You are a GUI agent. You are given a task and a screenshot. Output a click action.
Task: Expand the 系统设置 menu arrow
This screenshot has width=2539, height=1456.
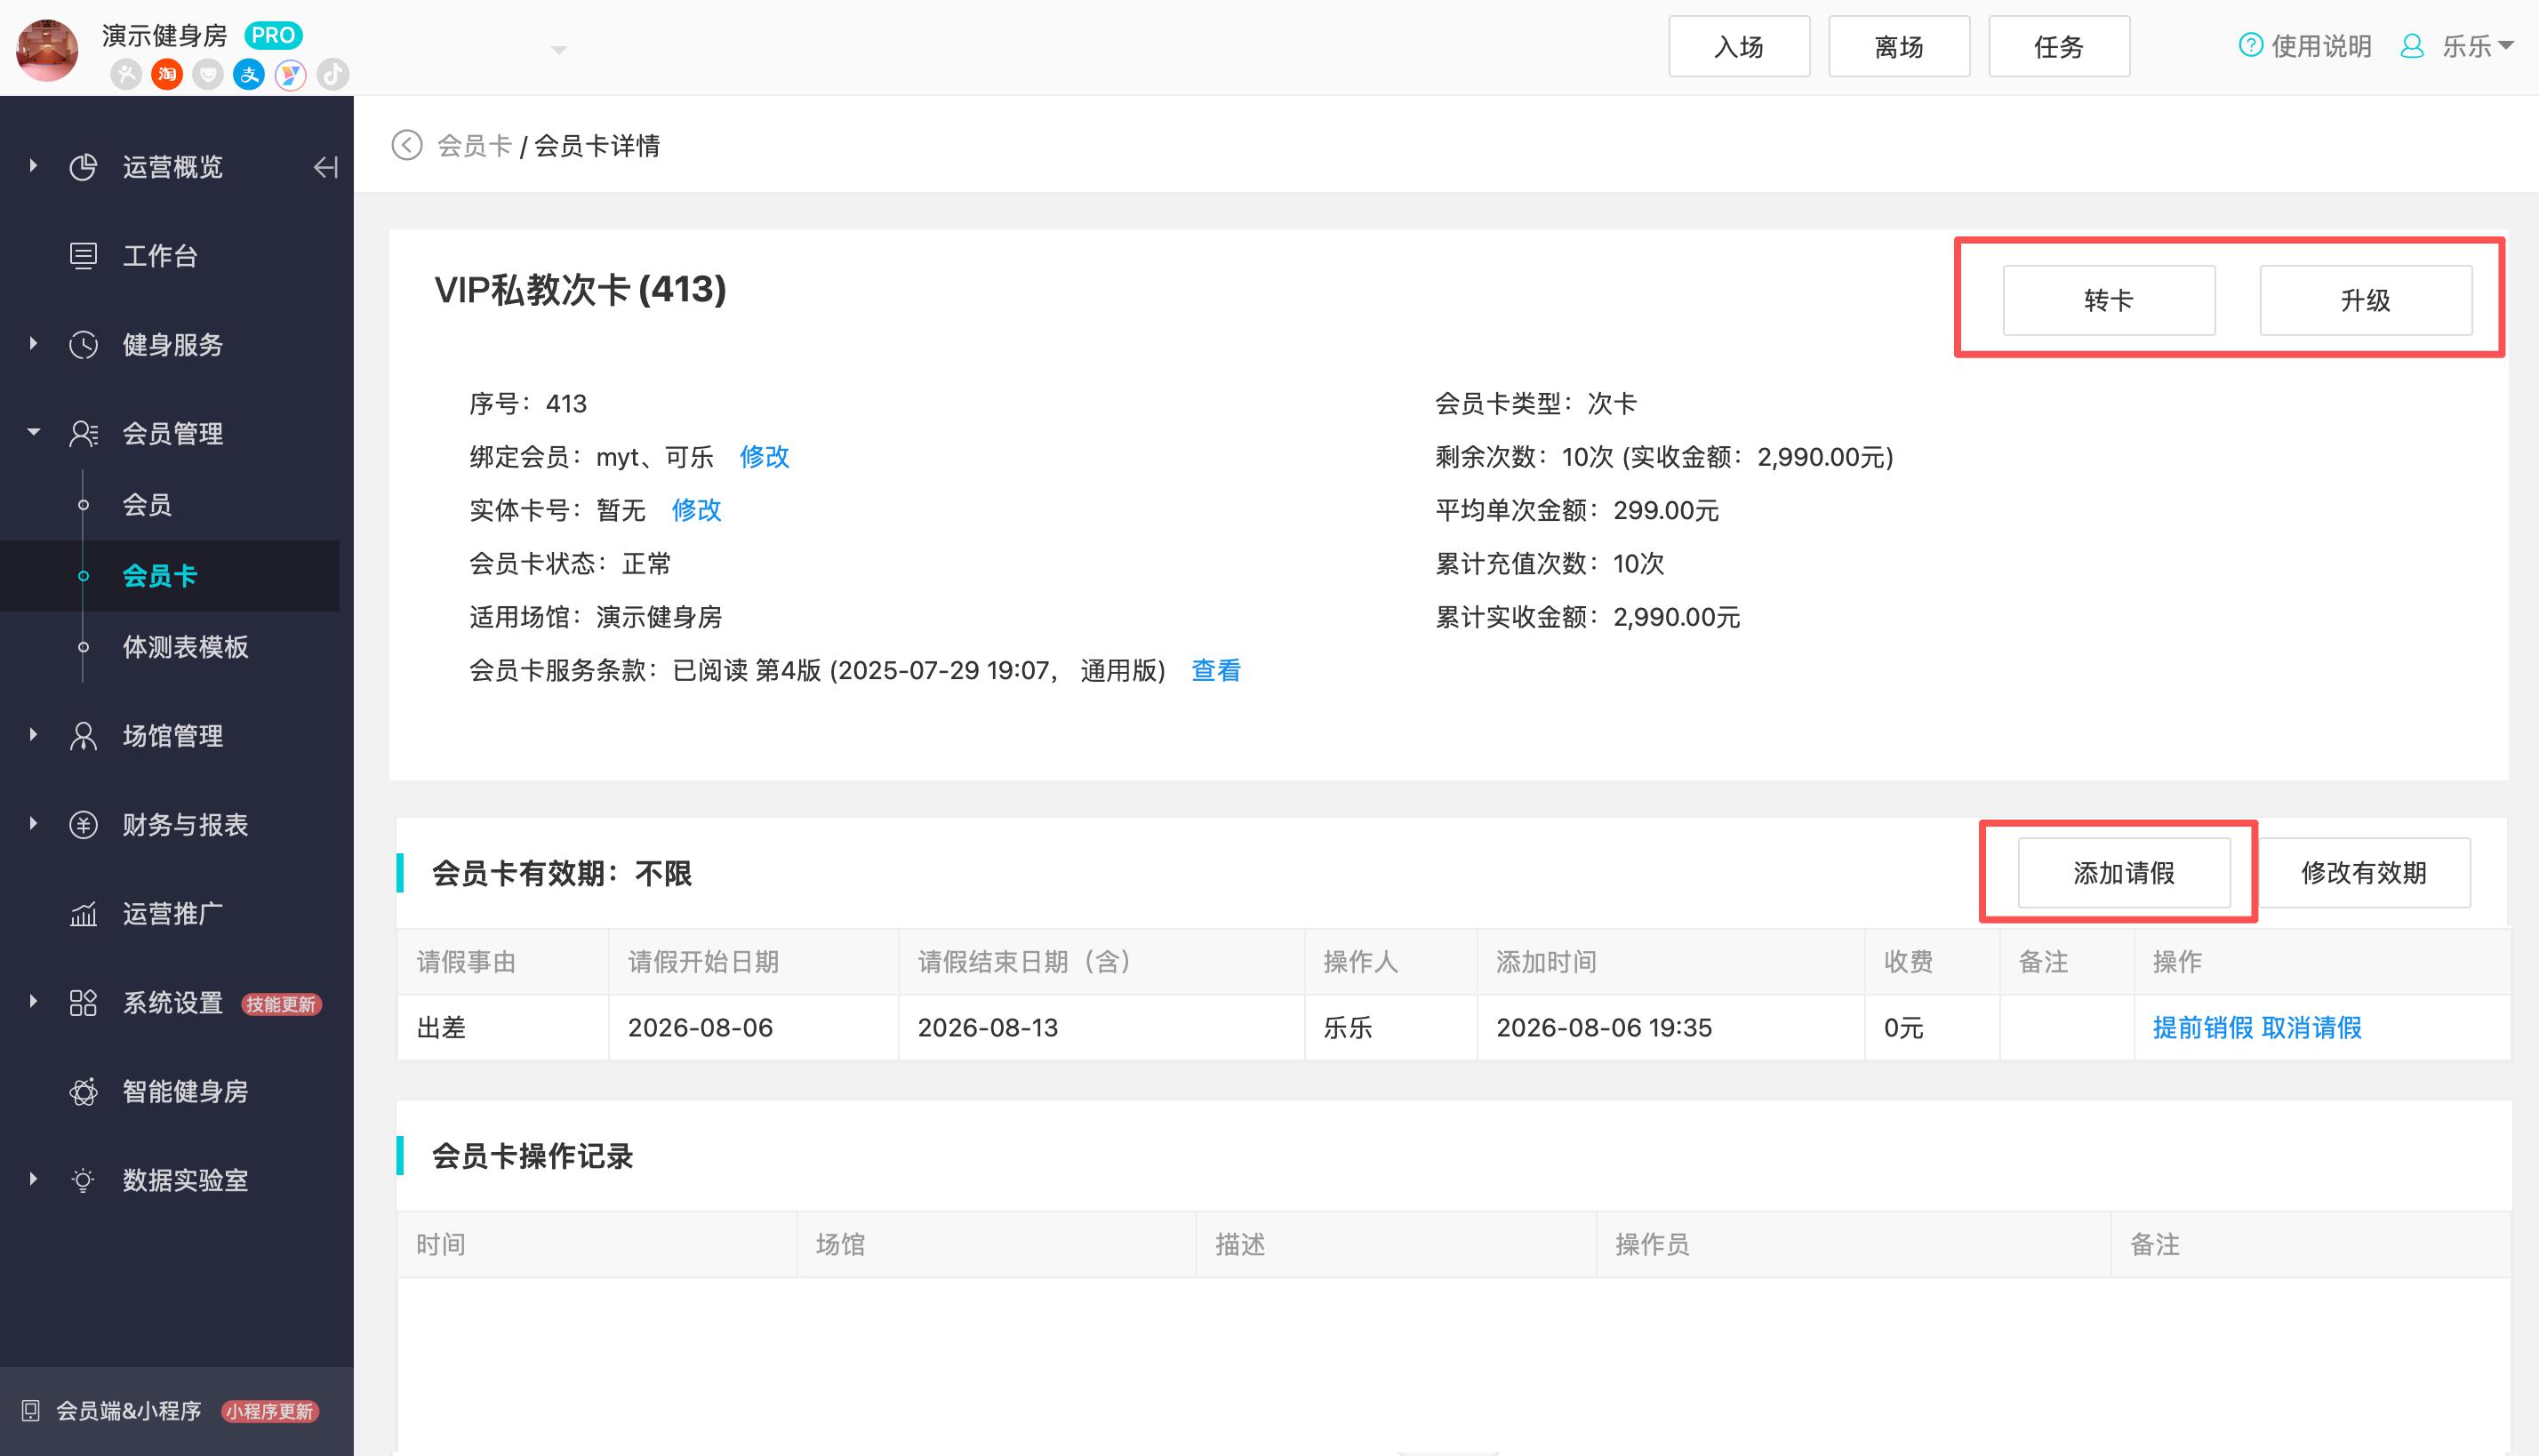point(33,1002)
